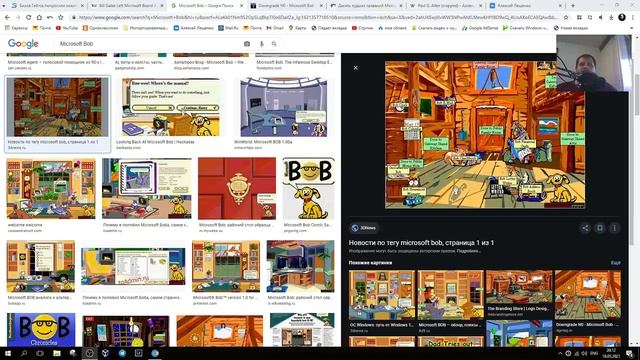
Task: Switch to the Bill Gates Left Microsoft Board tab
Action: [x=126, y=6]
